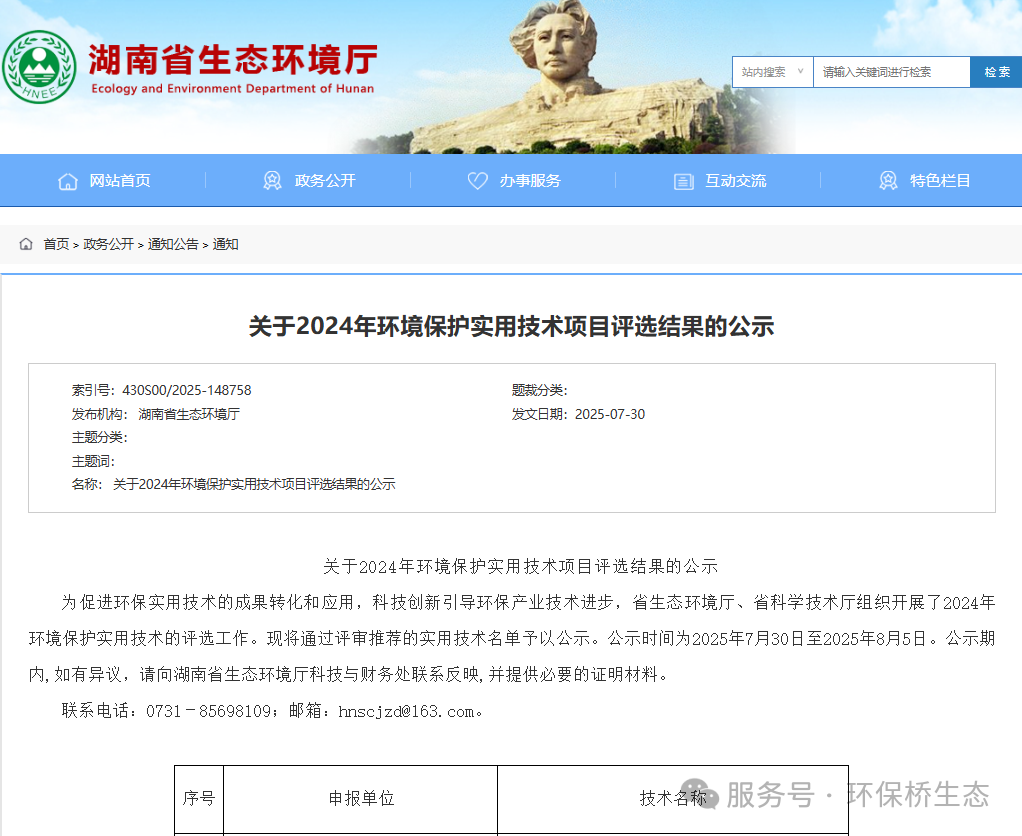Click the medal icon beside 特色栏目

[x=888, y=181]
